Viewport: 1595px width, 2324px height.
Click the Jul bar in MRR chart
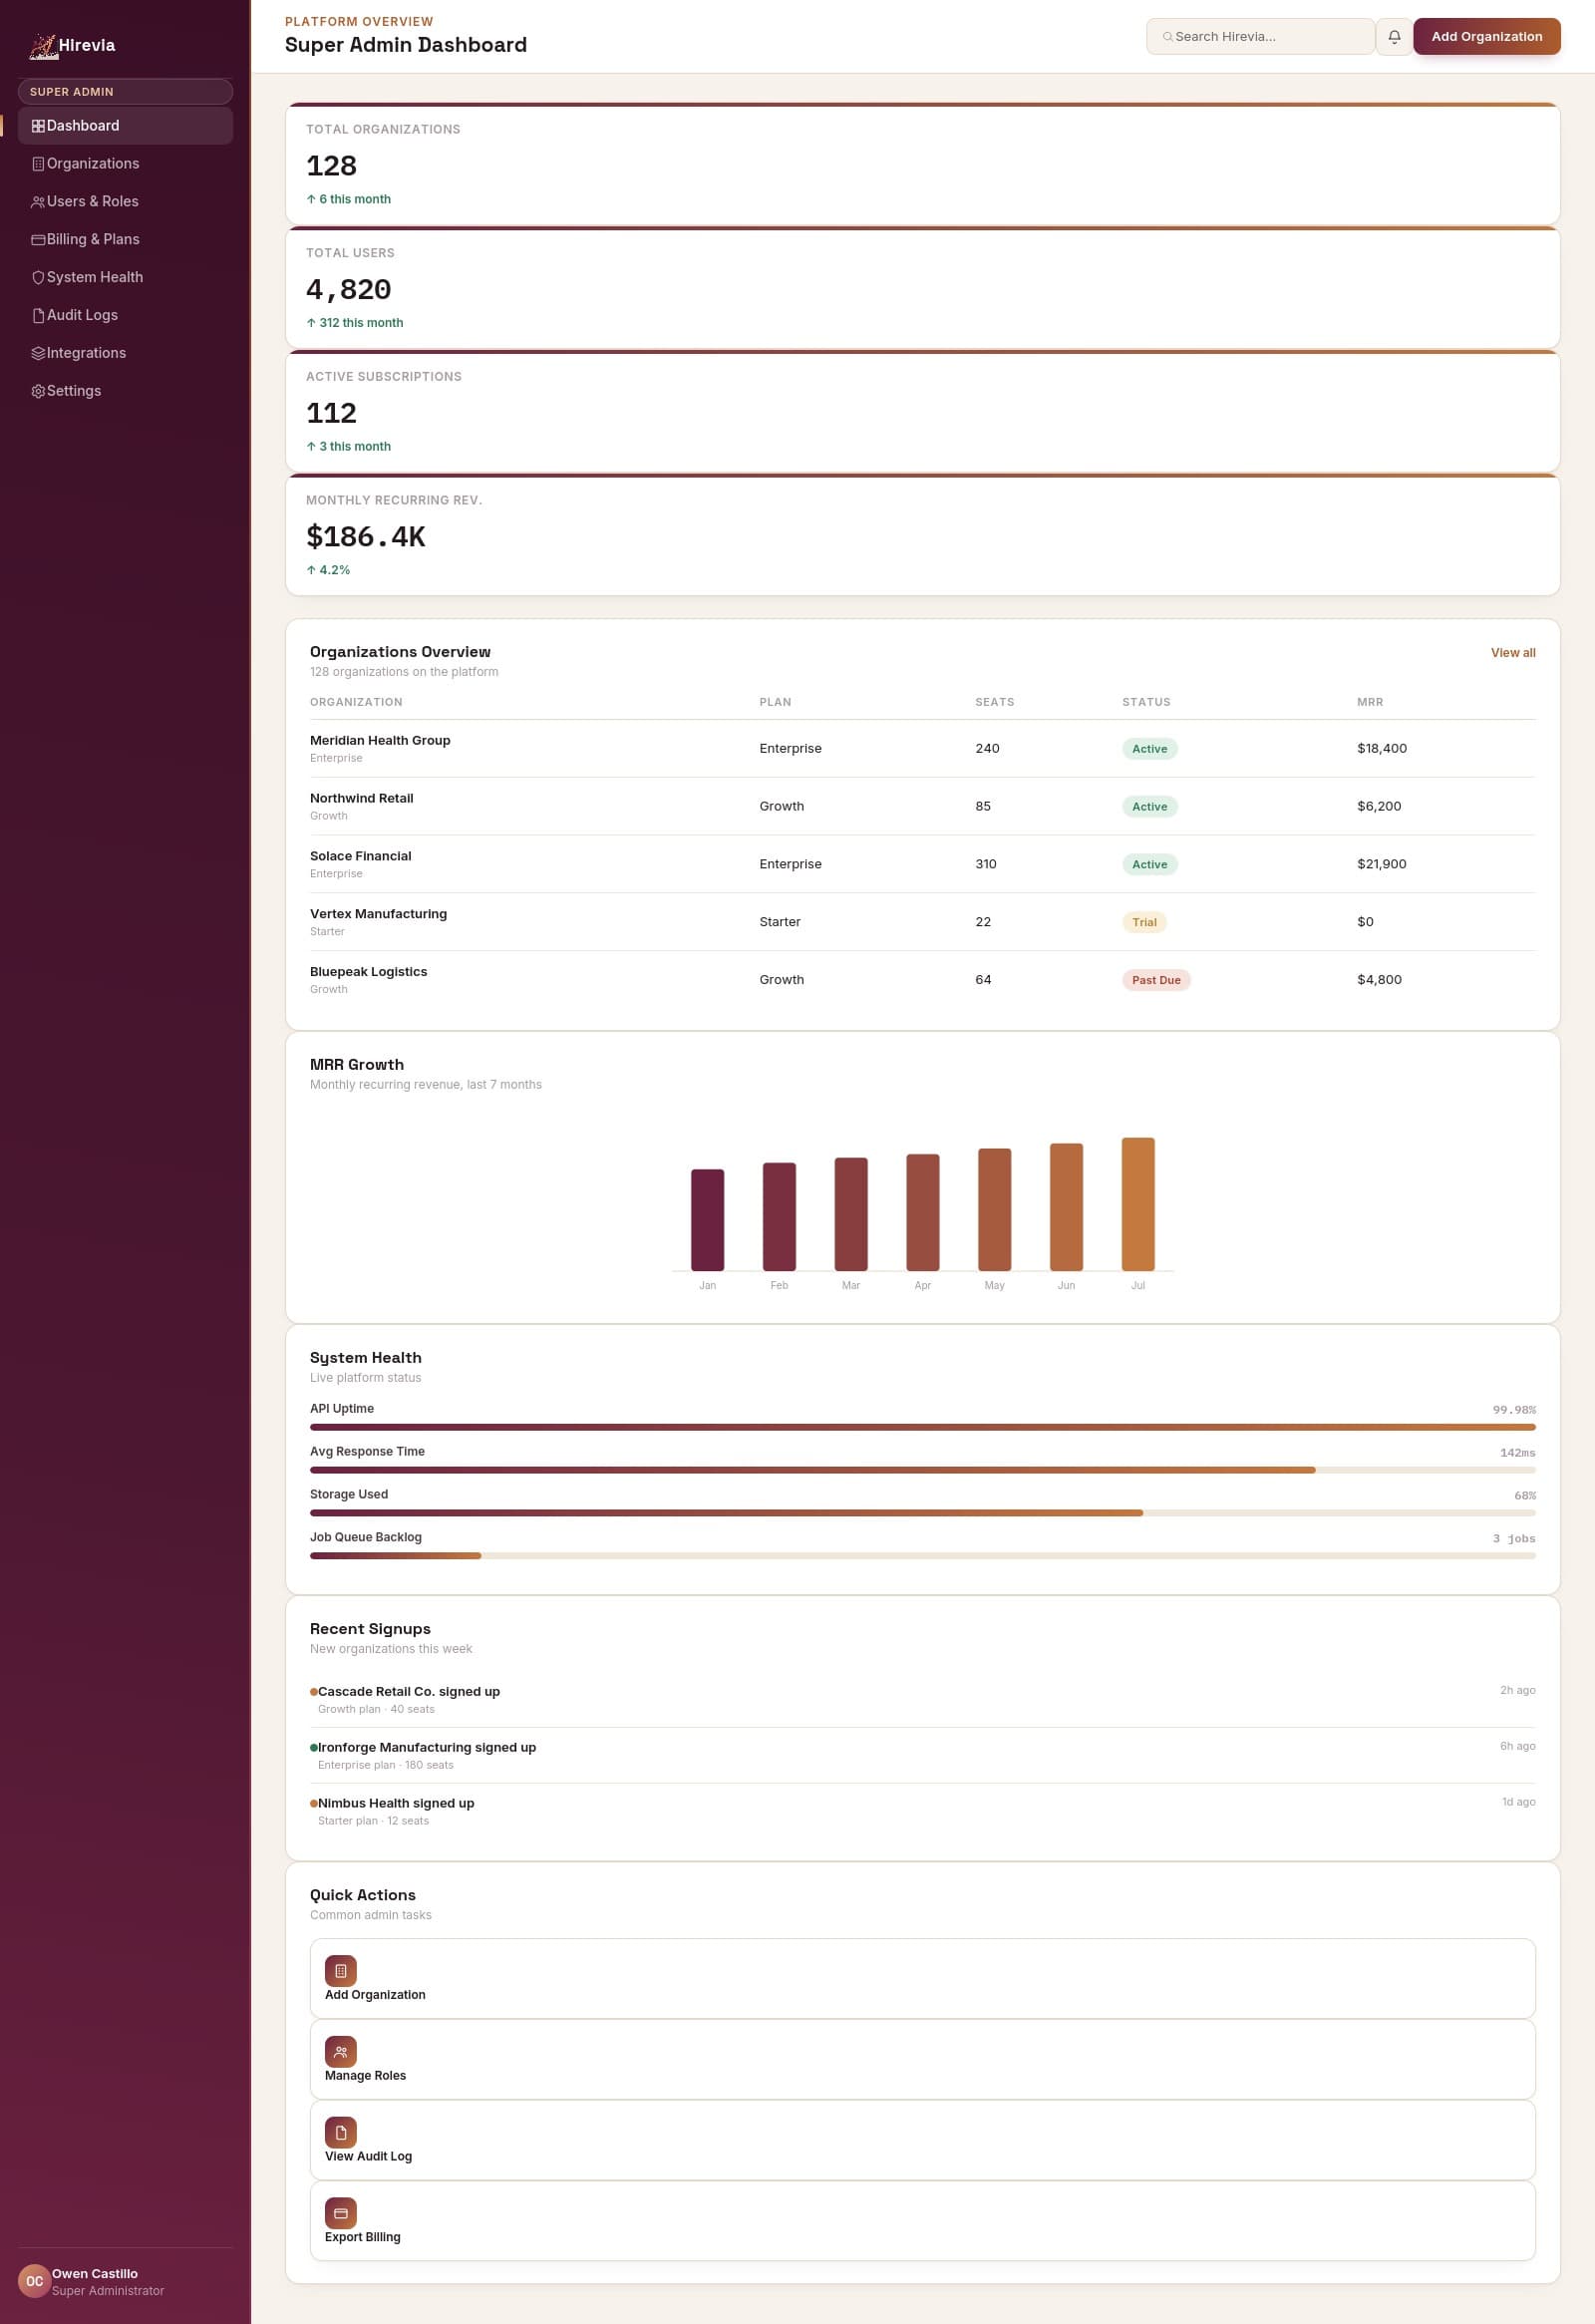(1138, 1204)
